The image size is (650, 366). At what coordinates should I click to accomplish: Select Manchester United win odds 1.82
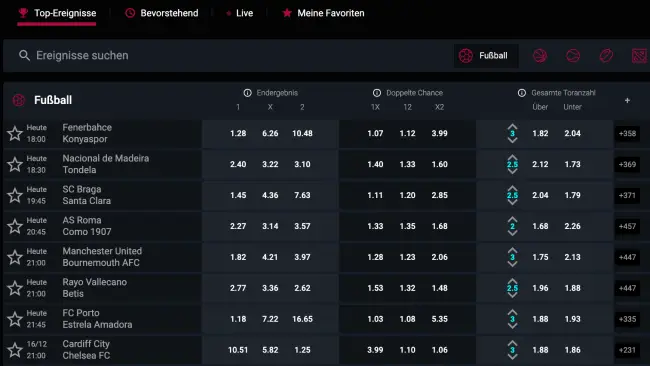(x=238, y=257)
